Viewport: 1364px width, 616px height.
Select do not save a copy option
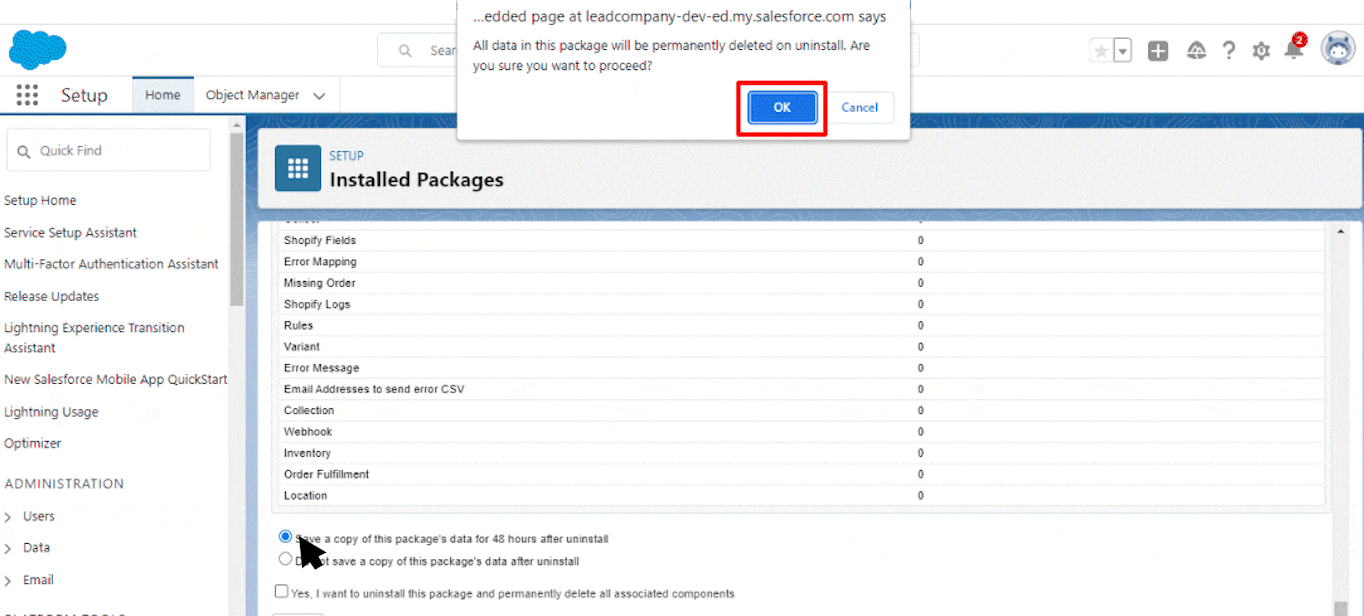[286, 560]
